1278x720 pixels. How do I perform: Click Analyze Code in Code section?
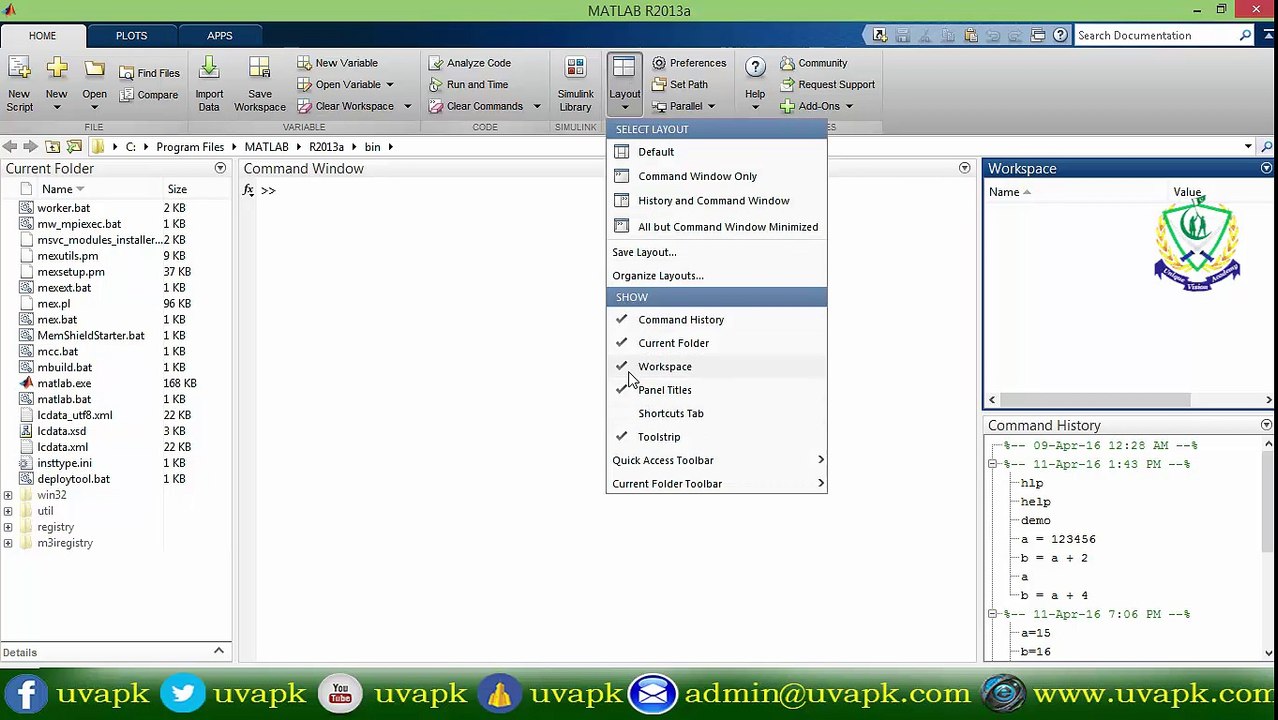pos(470,63)
